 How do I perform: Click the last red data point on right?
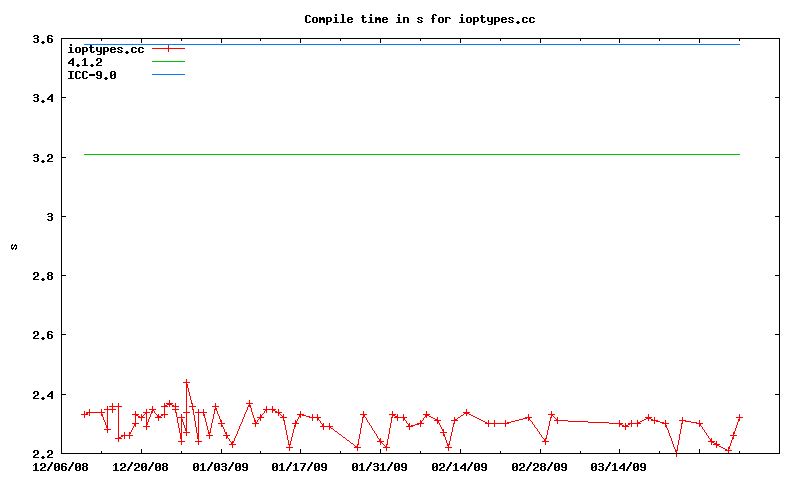pos(739,417)
